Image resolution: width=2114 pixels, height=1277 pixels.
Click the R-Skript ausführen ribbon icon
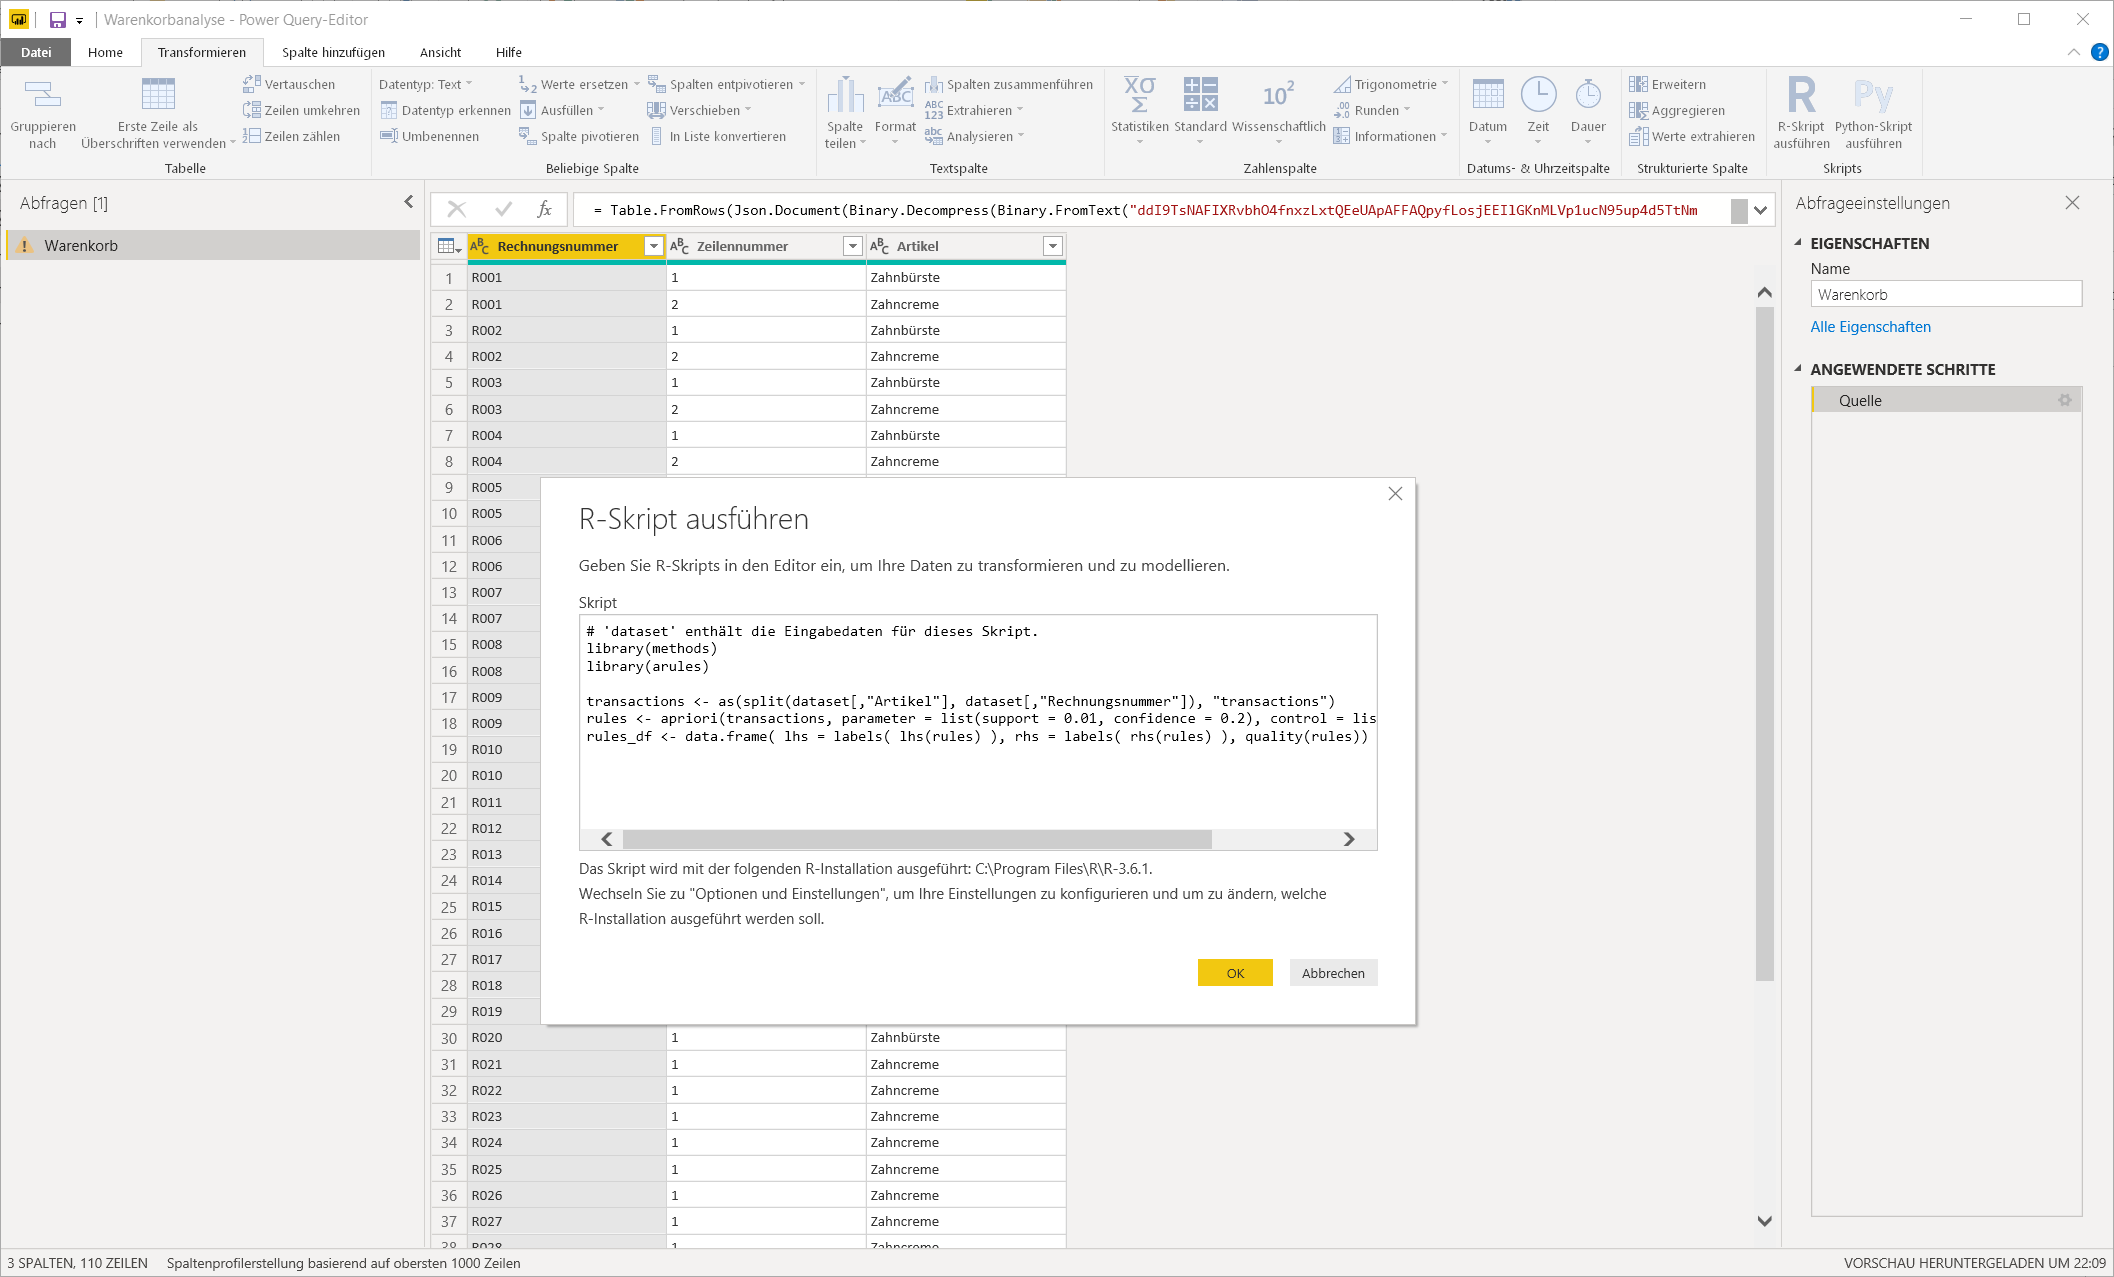[x=1801, y=96]
